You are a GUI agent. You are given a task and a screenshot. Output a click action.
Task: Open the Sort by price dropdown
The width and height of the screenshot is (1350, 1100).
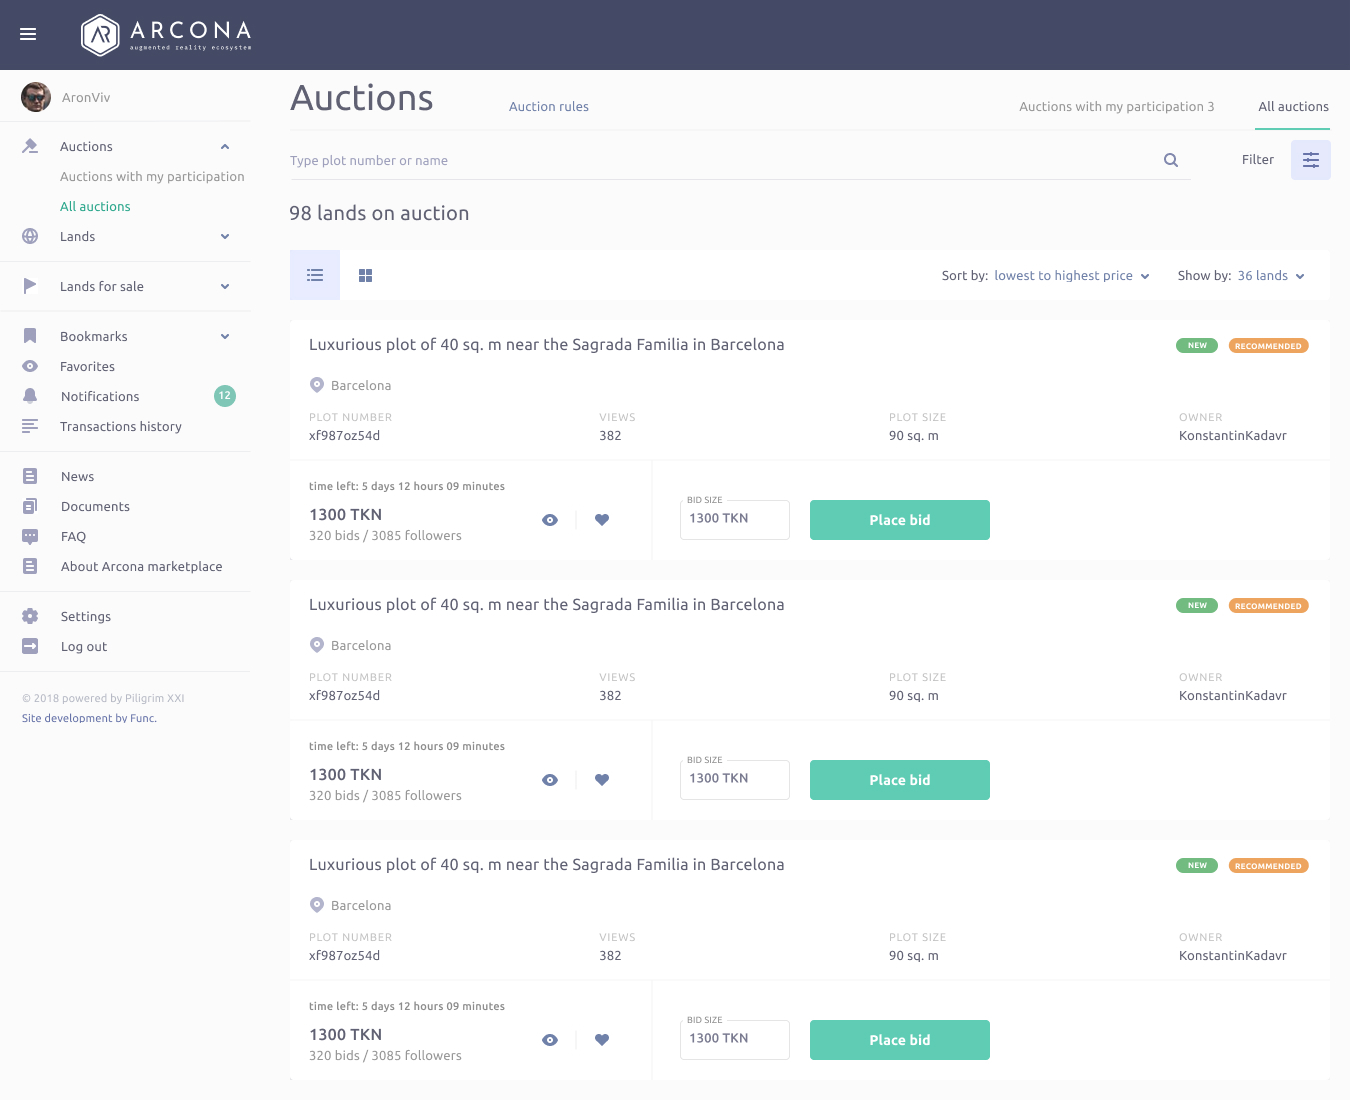click(1071, 276)
